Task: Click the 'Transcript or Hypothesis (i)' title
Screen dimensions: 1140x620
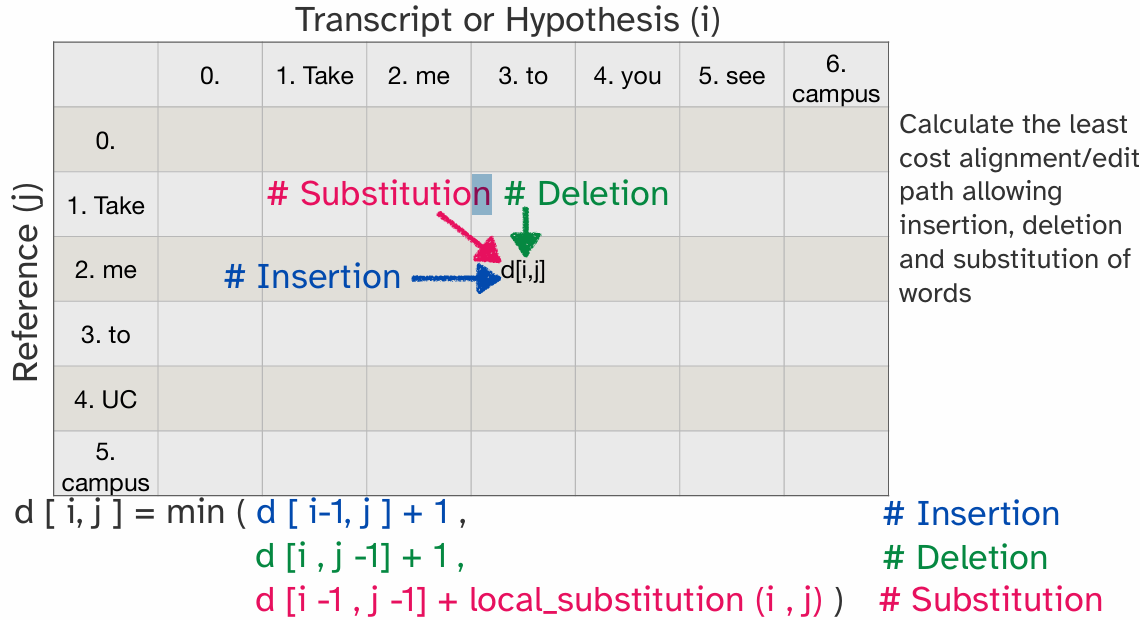Action: (x=507, y=20)
